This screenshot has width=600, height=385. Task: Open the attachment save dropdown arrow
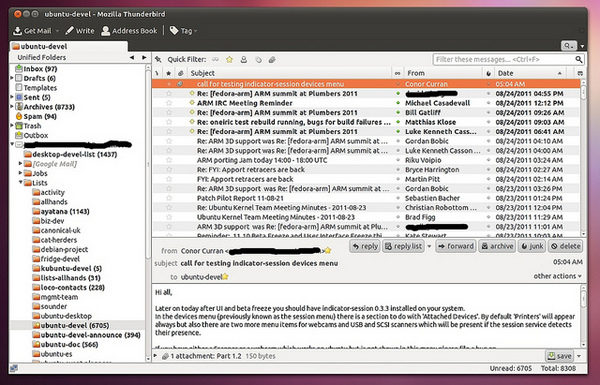[x=579, y=356]
